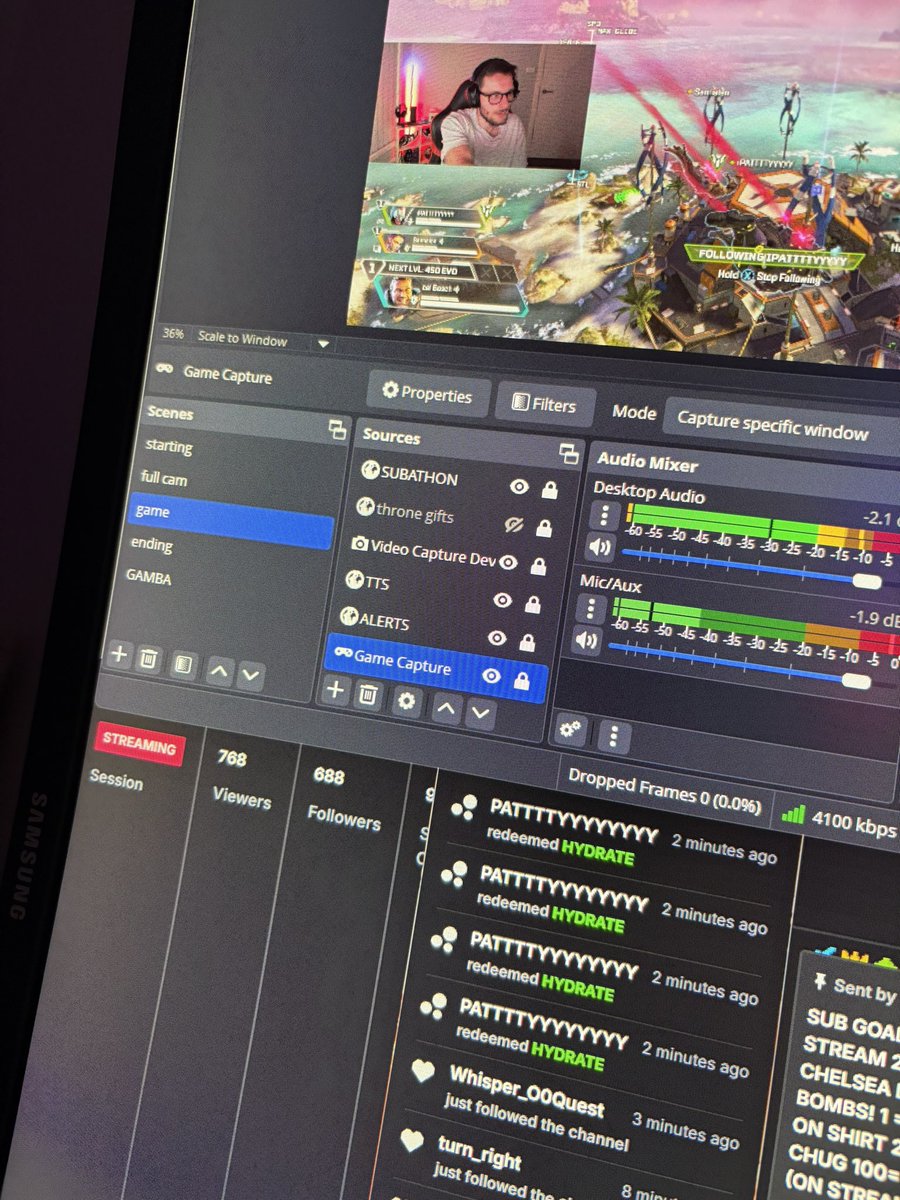Toggle lock on ALERTS source
Screen dimensions: 900x1200
pos(526,642)
